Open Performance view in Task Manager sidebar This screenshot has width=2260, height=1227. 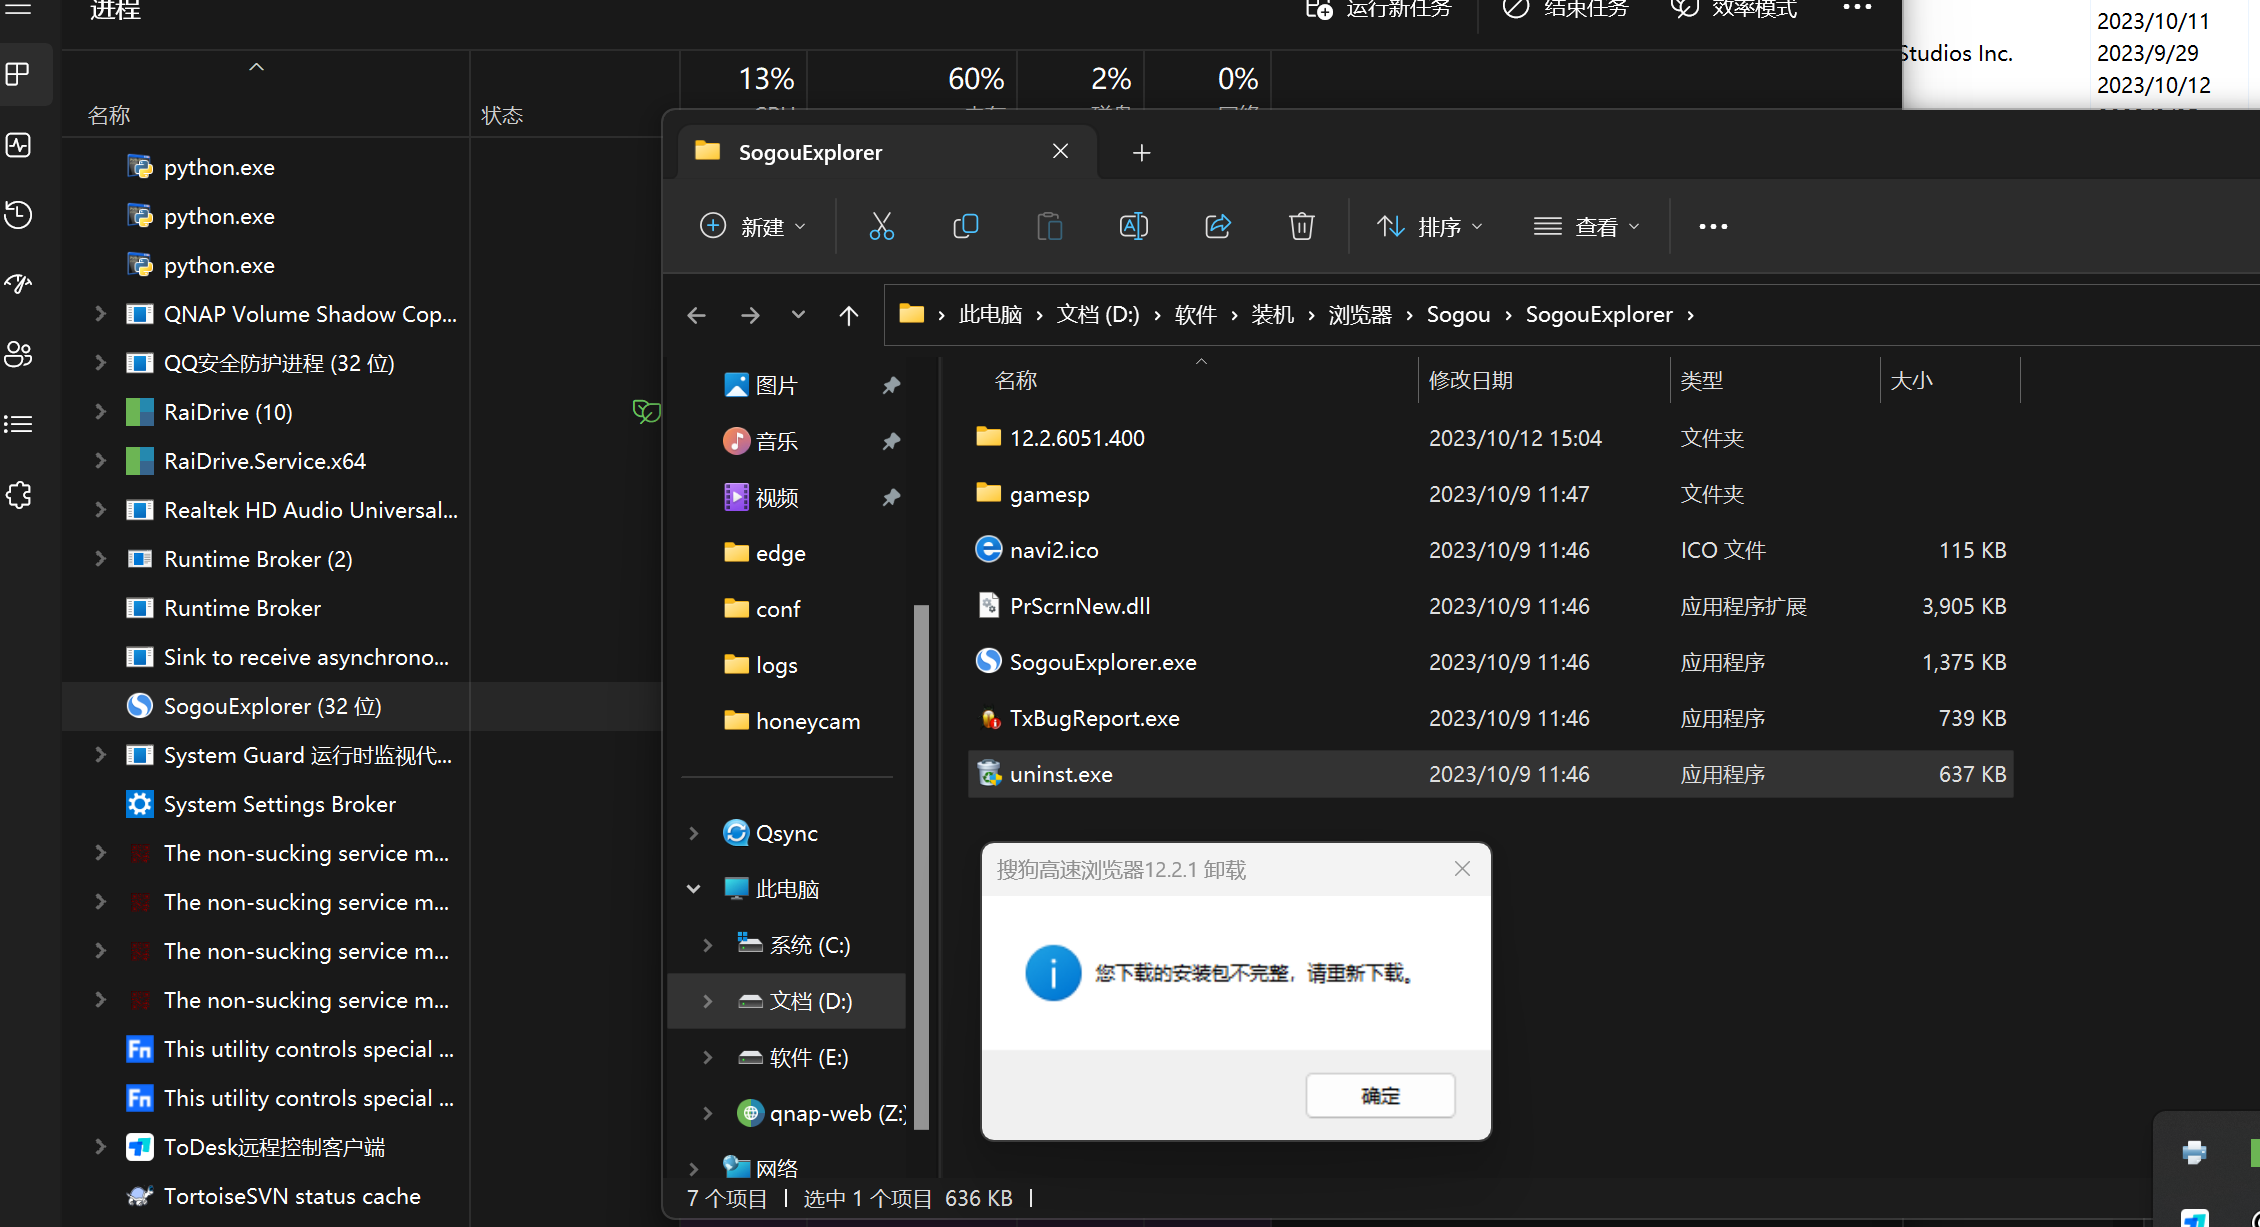point(18,144)
